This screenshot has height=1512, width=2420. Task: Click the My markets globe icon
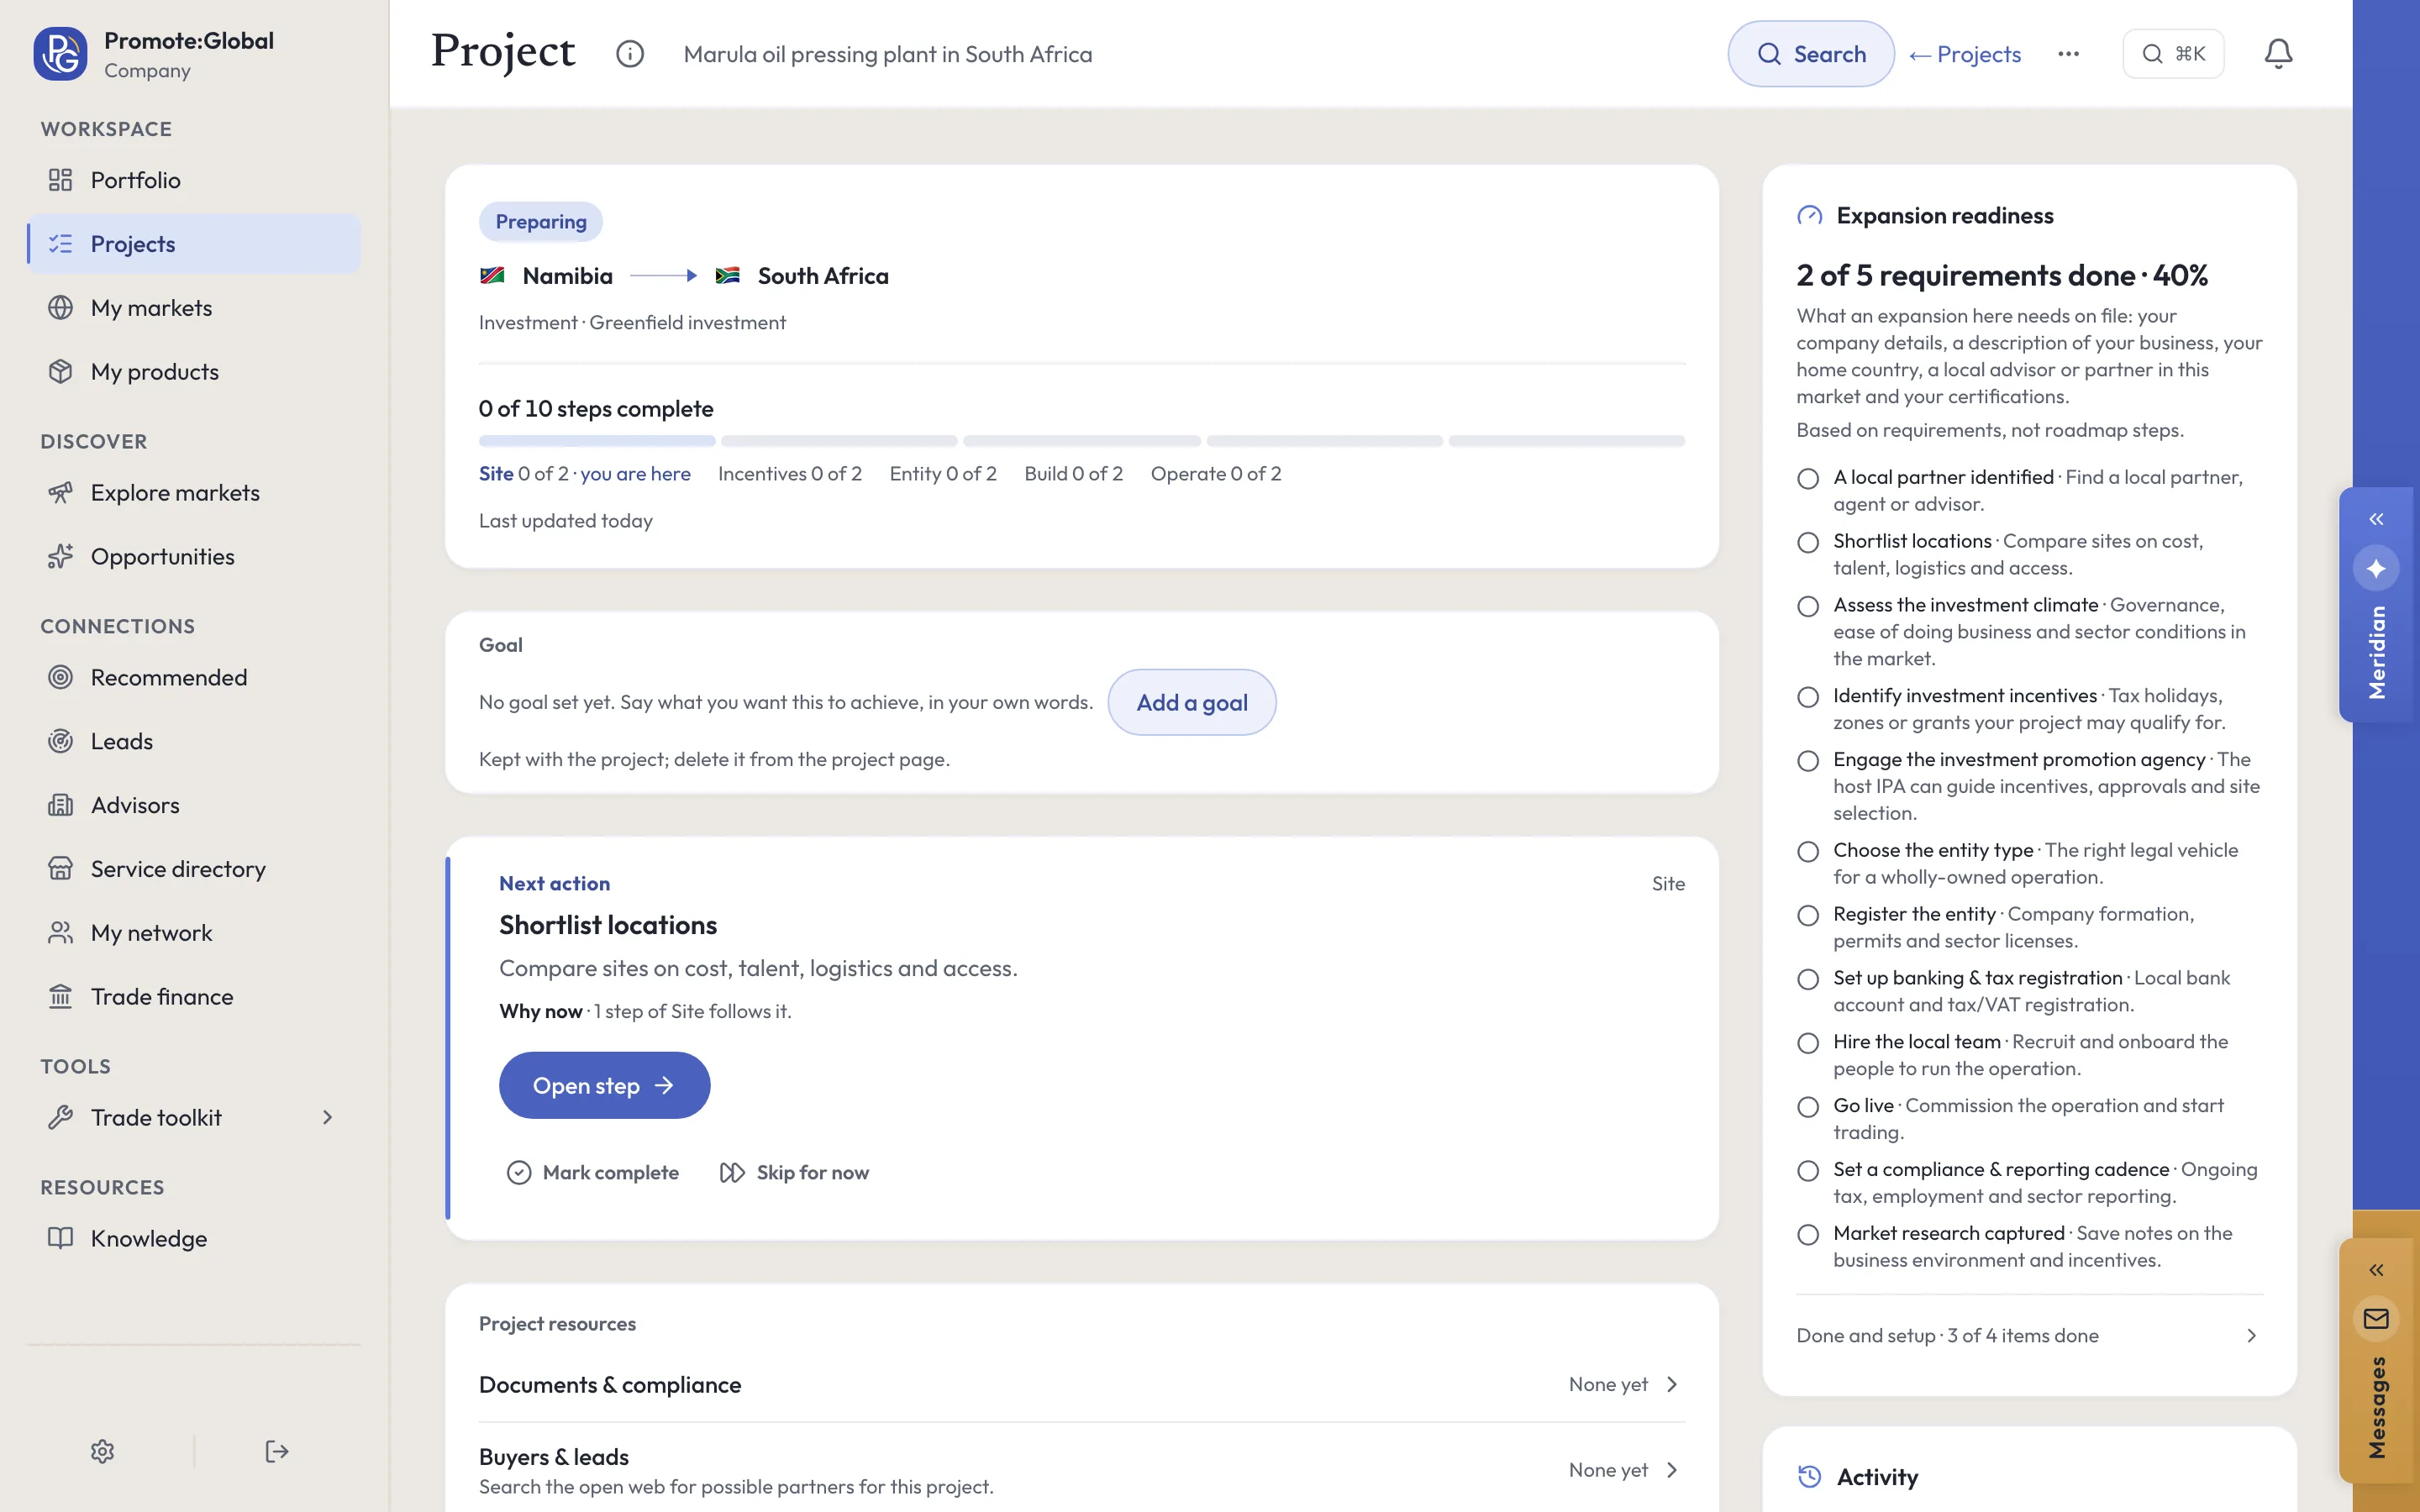pyautogui.click(x=60, y=308)
